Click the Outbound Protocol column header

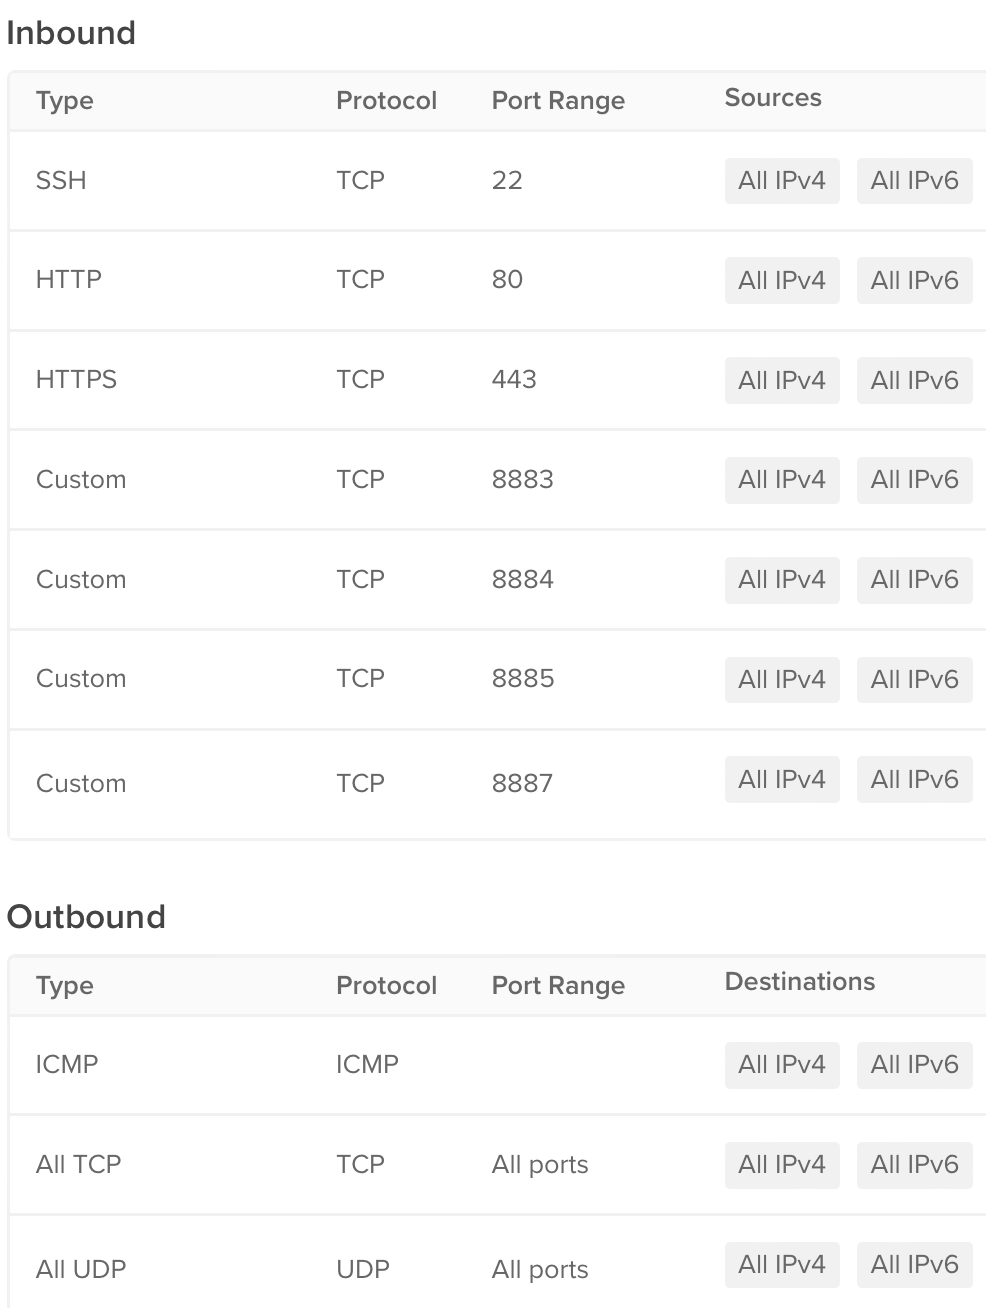click(387, 986)
